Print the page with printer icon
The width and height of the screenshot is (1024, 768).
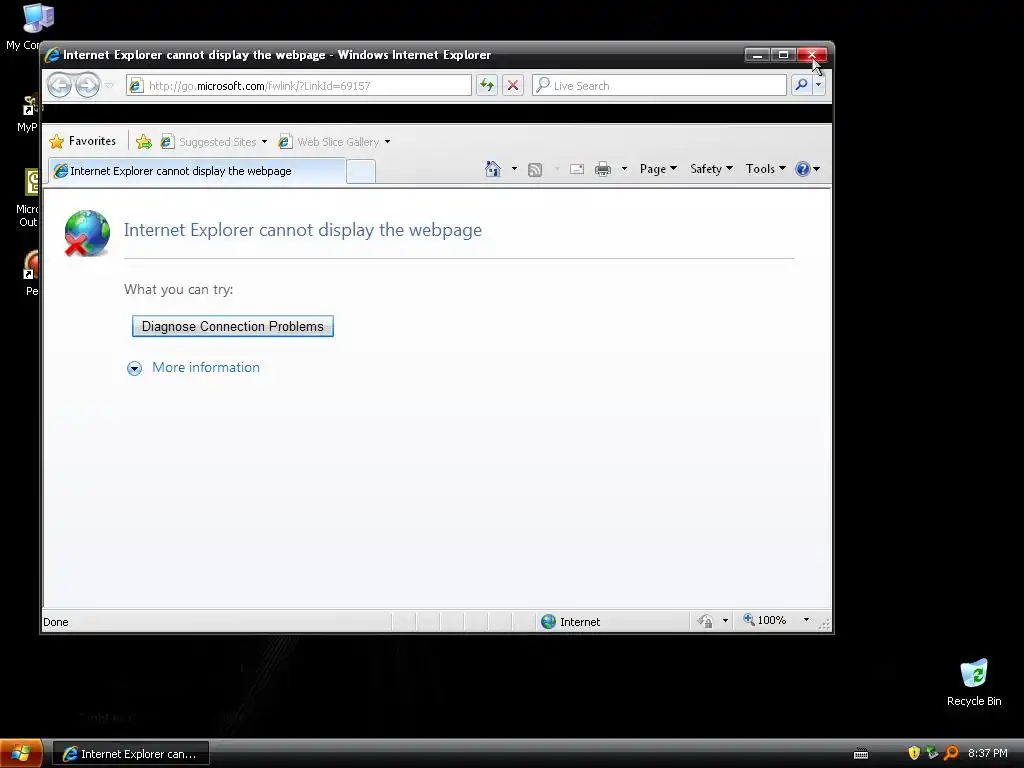(603, 169)
